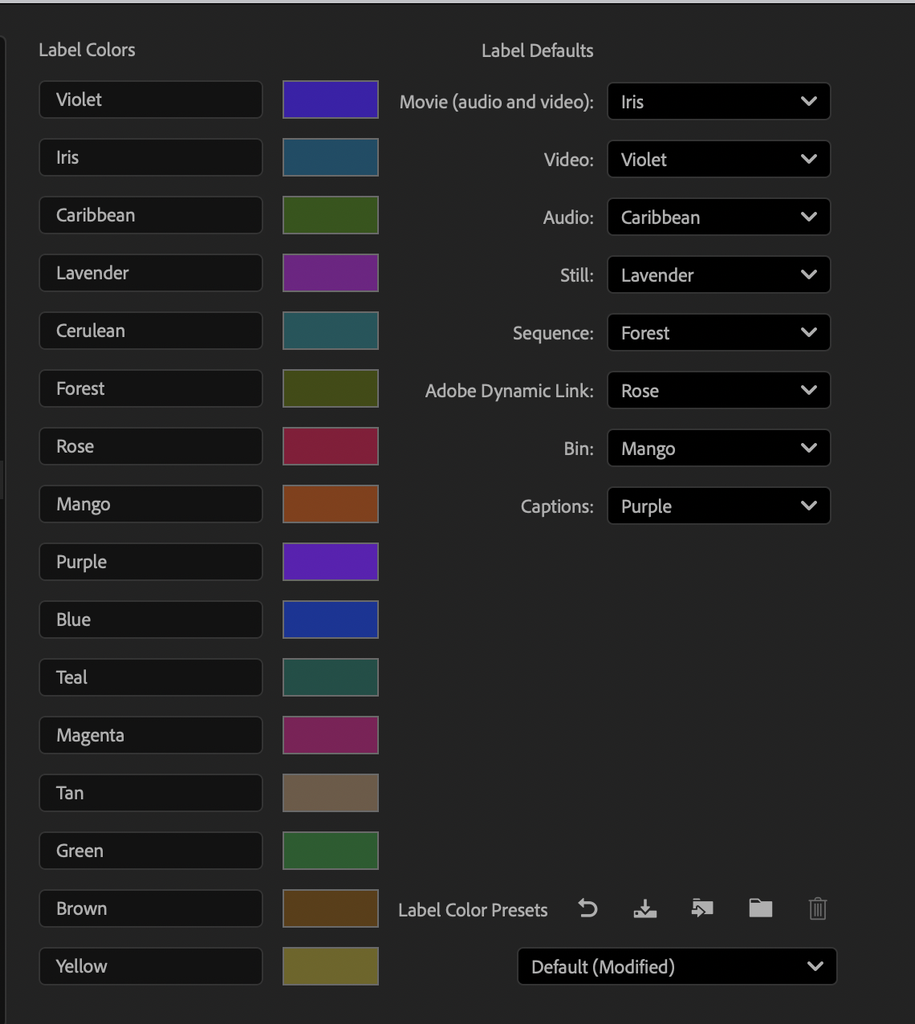Open the Sequence dropdown set to Forest

coord(718,332)
